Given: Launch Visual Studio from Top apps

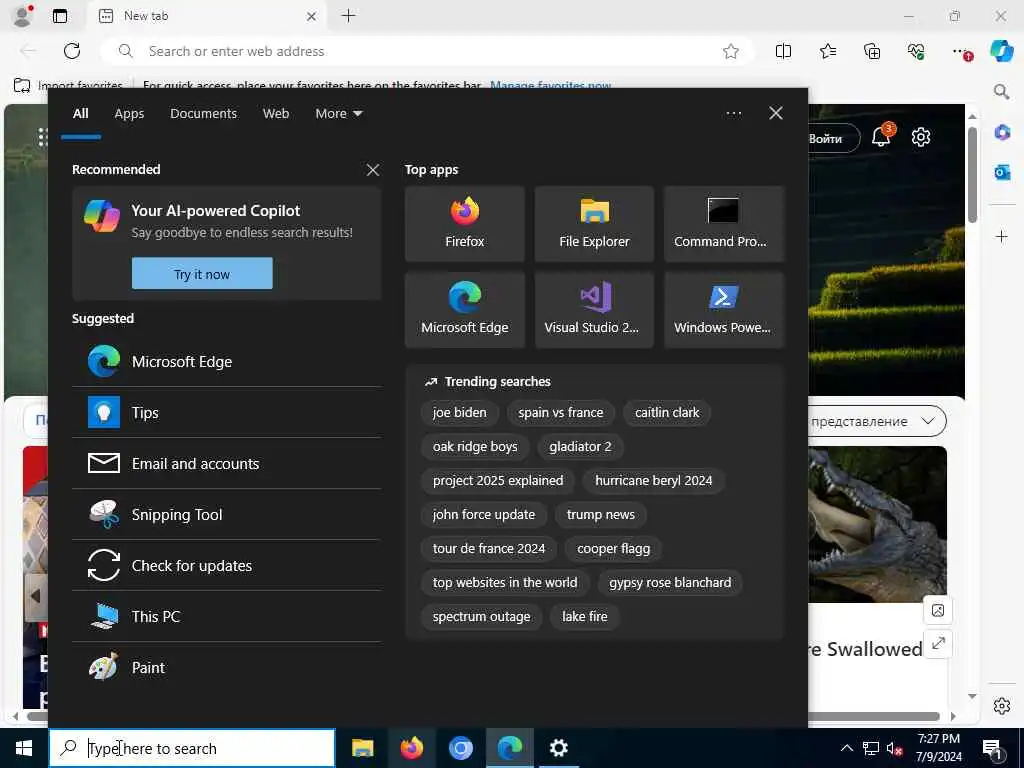Looking at the screenshot, I should coord(594,310).
